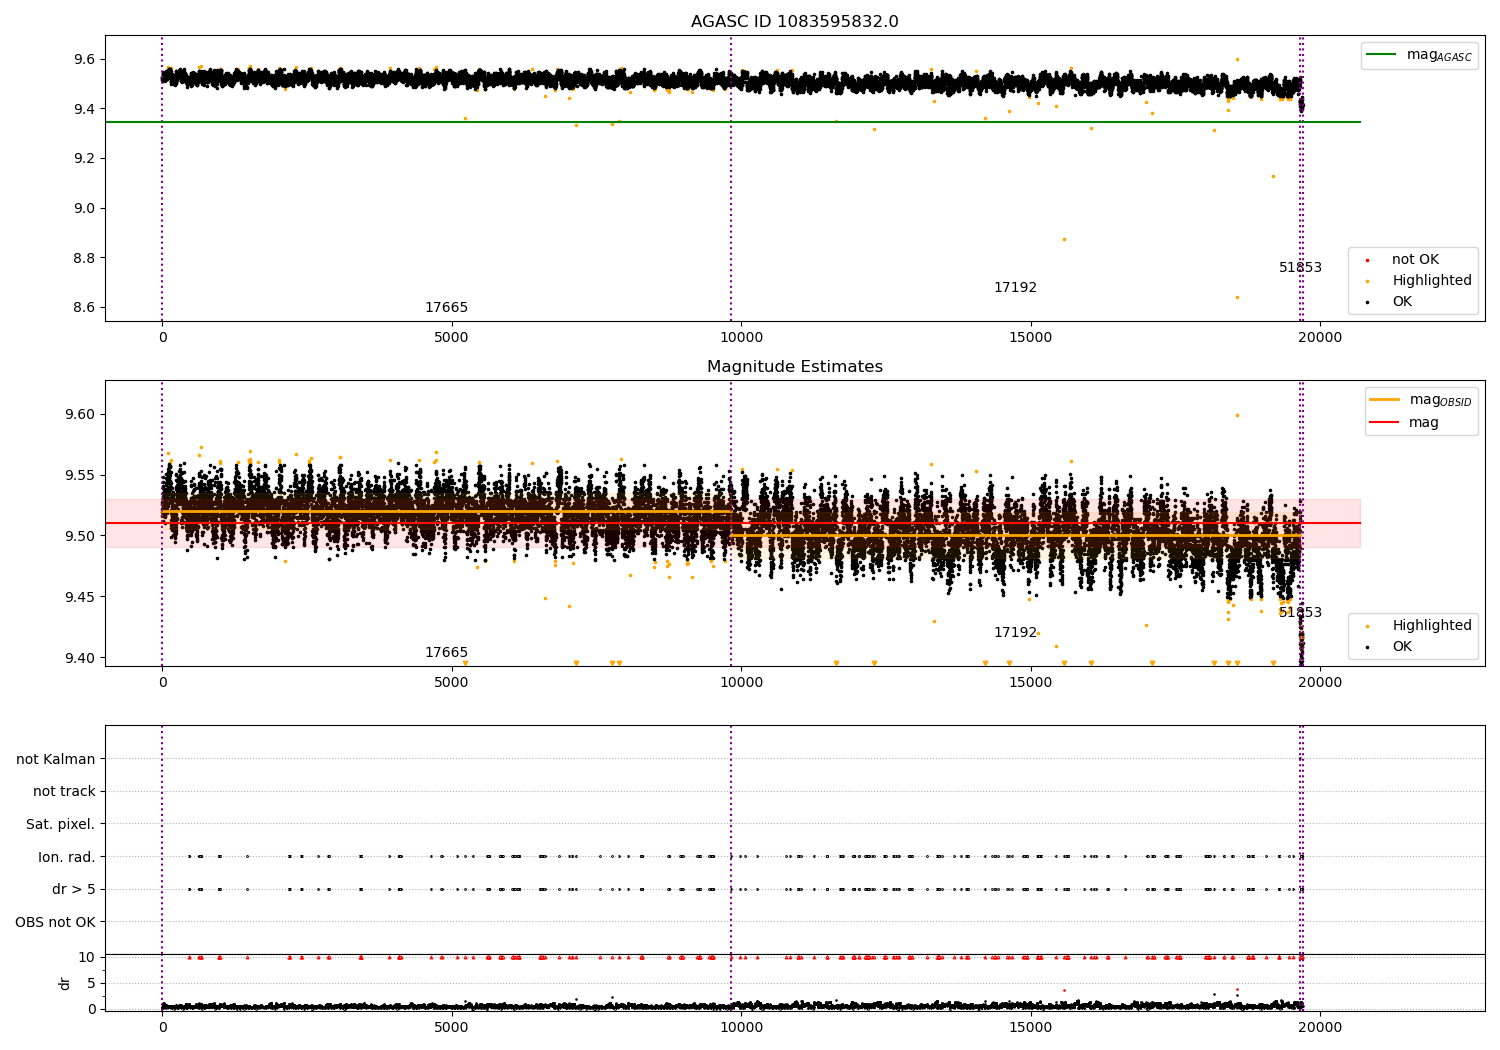Click the 'dr' y-axis label on bottom panel
Image resolution: width=1500 pixels, height=1050 pixels.
click(65, 983)
